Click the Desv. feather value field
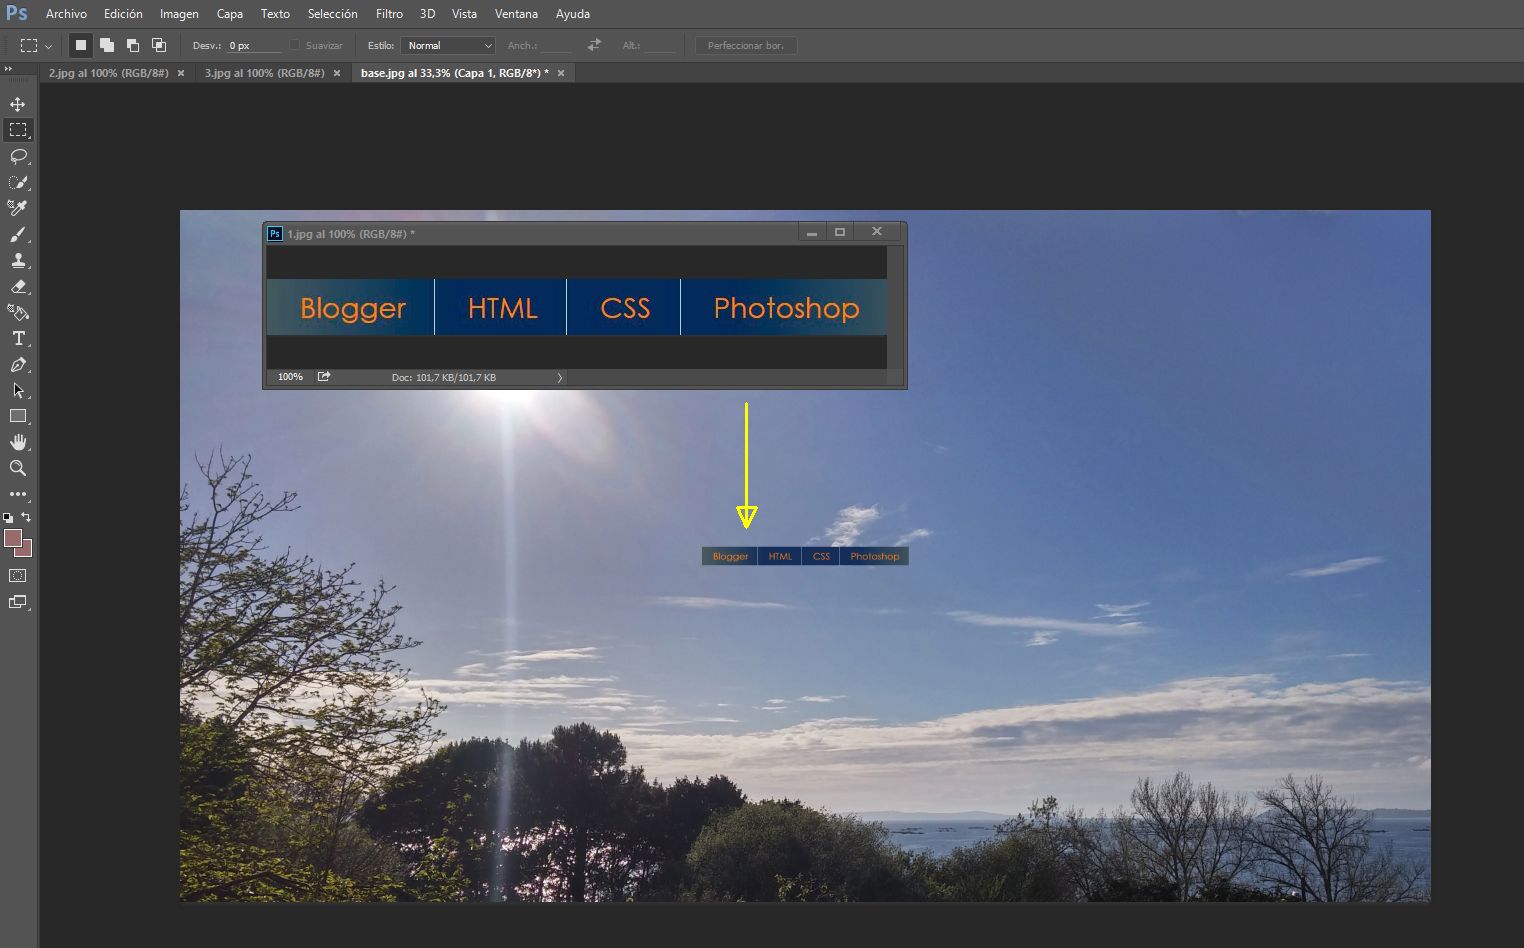This screenshot has width=1524, height=948. click(x=254, y=45)
